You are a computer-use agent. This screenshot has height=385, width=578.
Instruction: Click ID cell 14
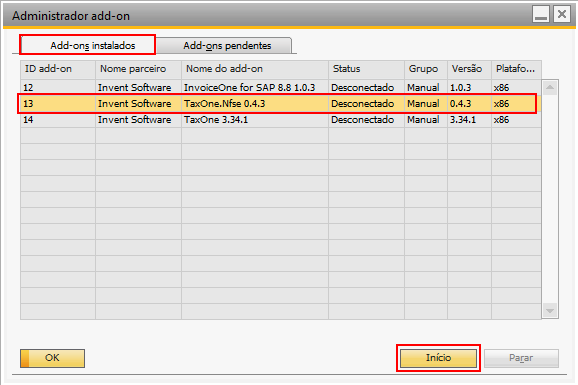[x=58, y=120]
